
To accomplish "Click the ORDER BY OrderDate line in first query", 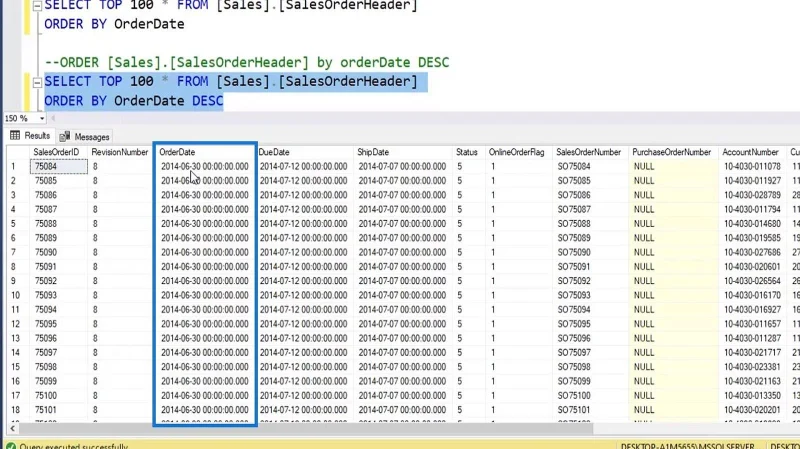I will [x=114, y=24].
